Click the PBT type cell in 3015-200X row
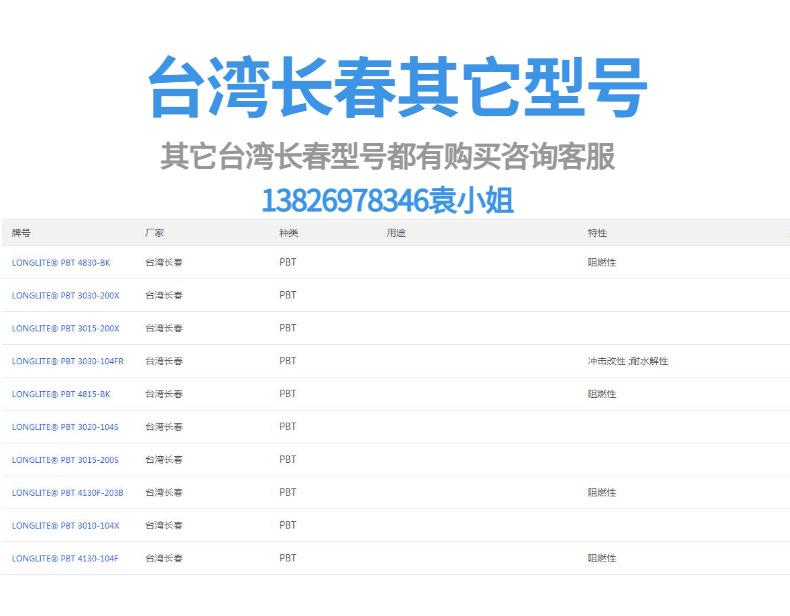790x616 pixels. tap(288, 328)
